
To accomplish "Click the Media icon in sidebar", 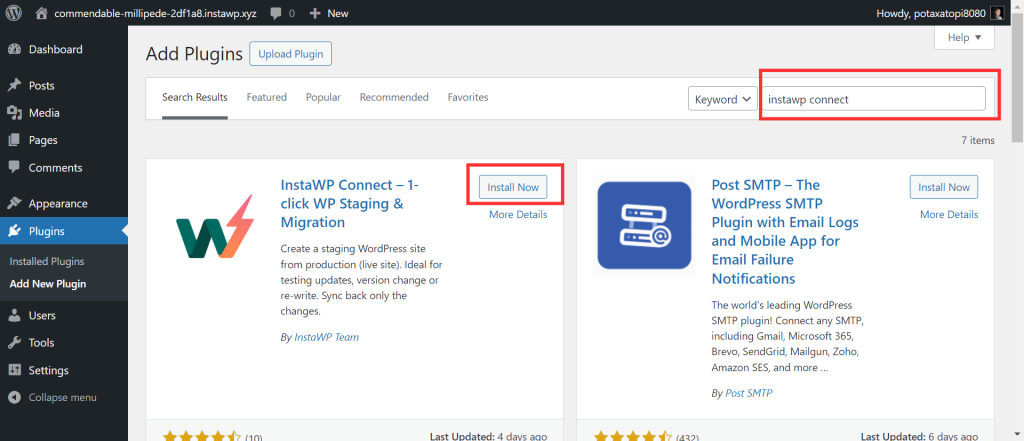I will (x=14, y=113).
